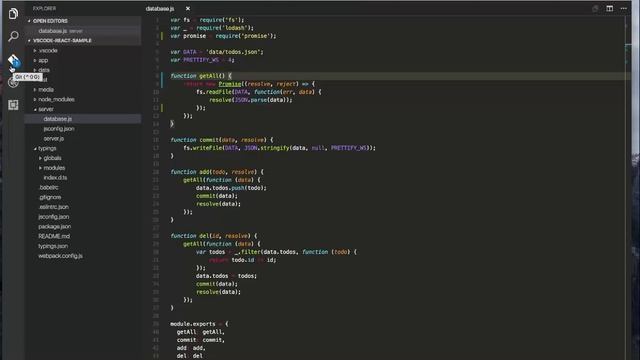The width and height of the screenshot is (640, 360).
Task: Open the webpack.config.js file
Action: pyautogui.click(x=60, y=256)
